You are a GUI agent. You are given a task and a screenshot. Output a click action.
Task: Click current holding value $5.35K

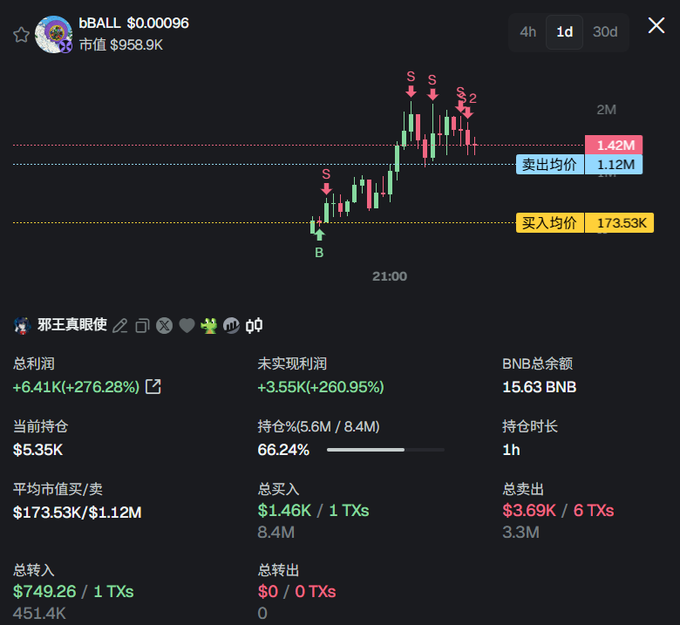pos(38,449)
